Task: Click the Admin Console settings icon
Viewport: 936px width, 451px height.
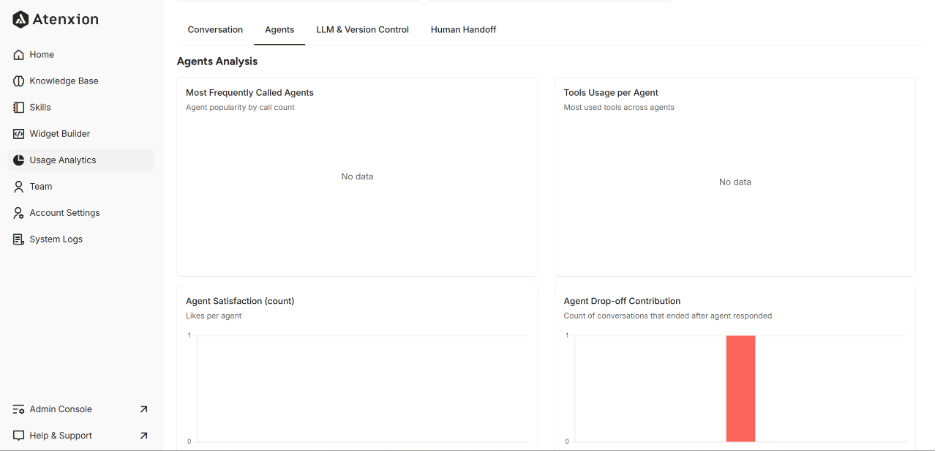Action: coord(19,409)
